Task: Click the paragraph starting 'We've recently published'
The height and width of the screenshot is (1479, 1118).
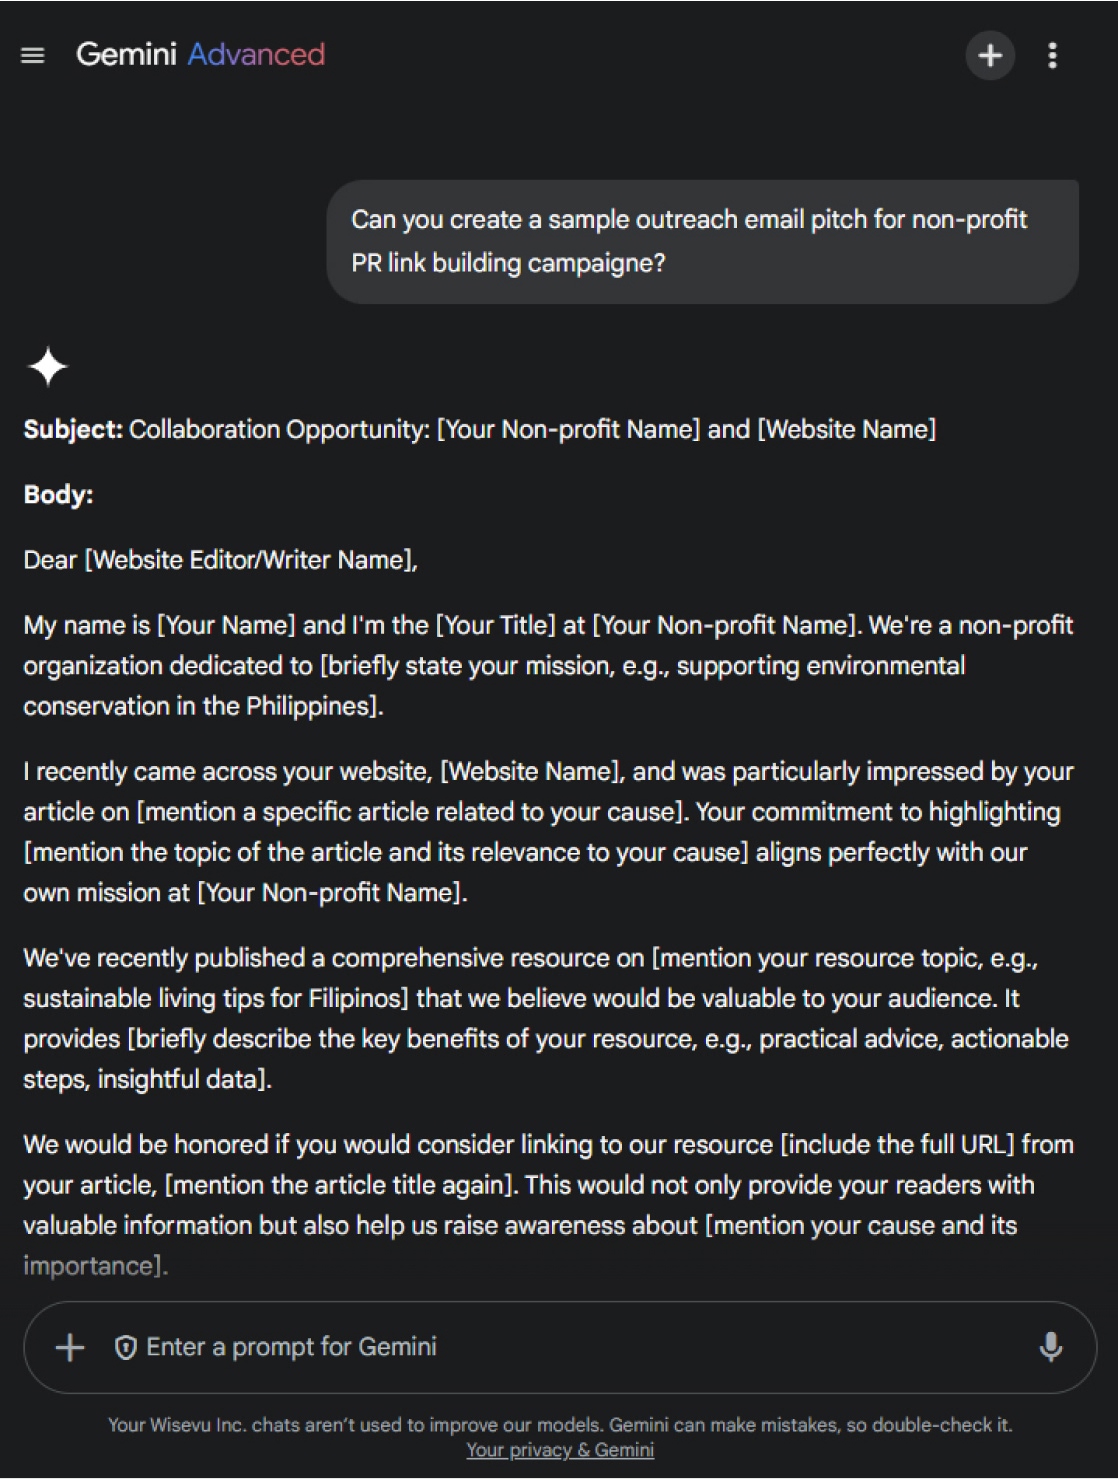Action: (x=548, y=1018)
